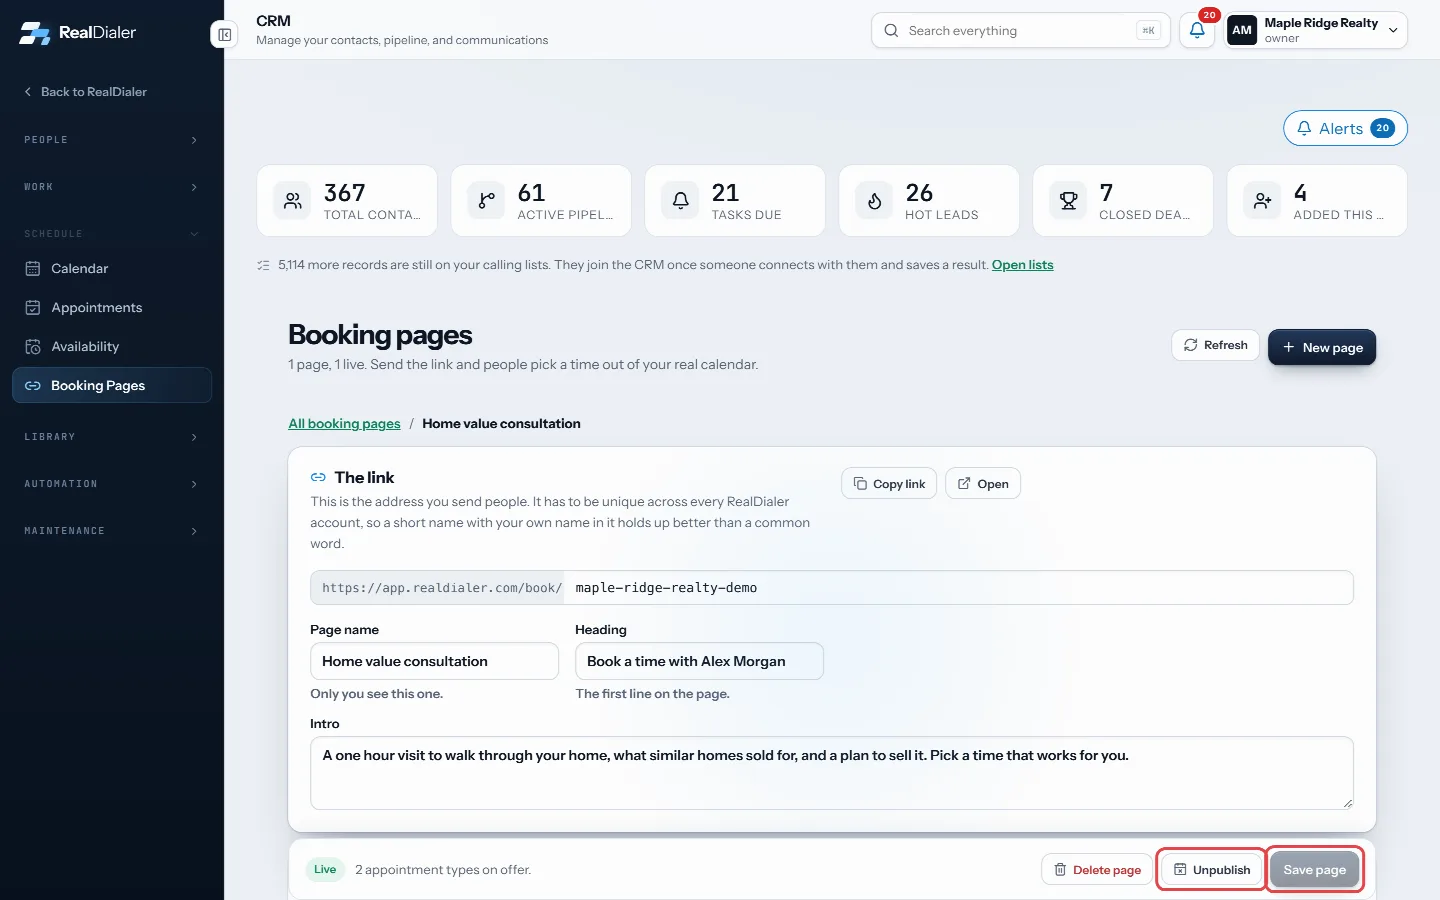The image size is (1440, 900).
Task: Click the Active Pipeline branch icon
Action: point(486,201)
